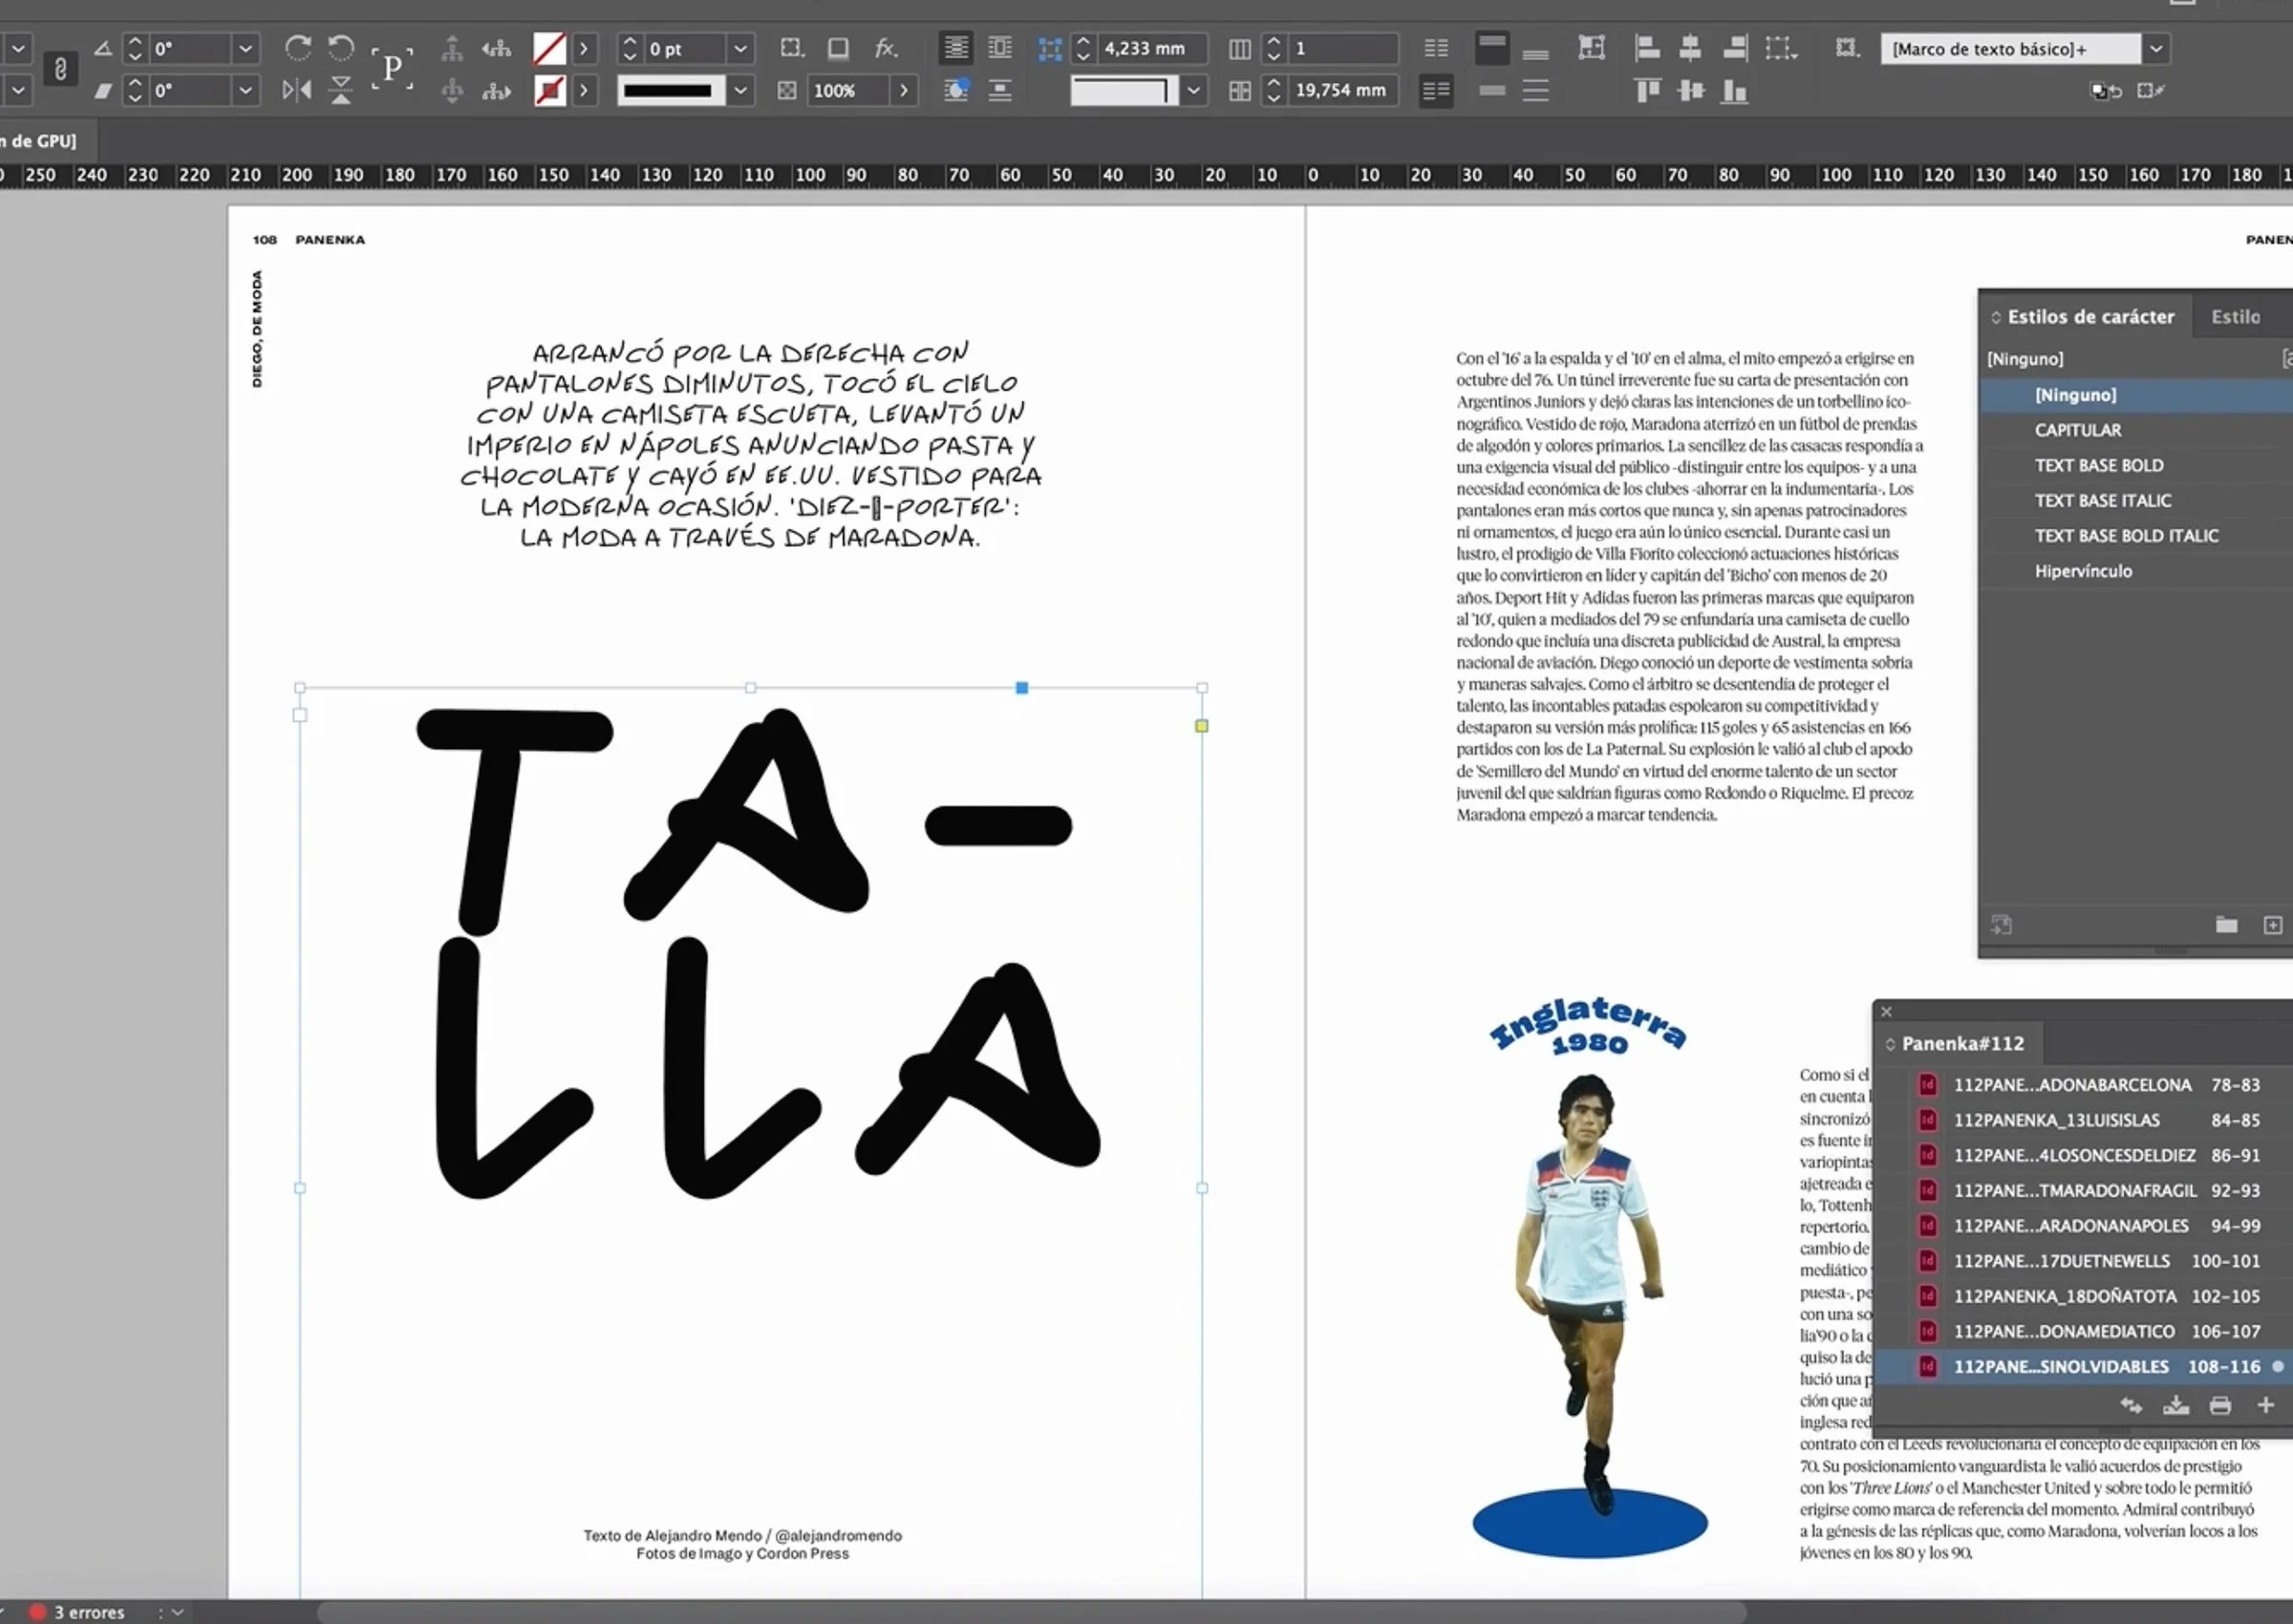Image resolution: width=2293 pixels, height=1624 pixels.
Task: Align text to top of frame
Action: coord(1492,48)
